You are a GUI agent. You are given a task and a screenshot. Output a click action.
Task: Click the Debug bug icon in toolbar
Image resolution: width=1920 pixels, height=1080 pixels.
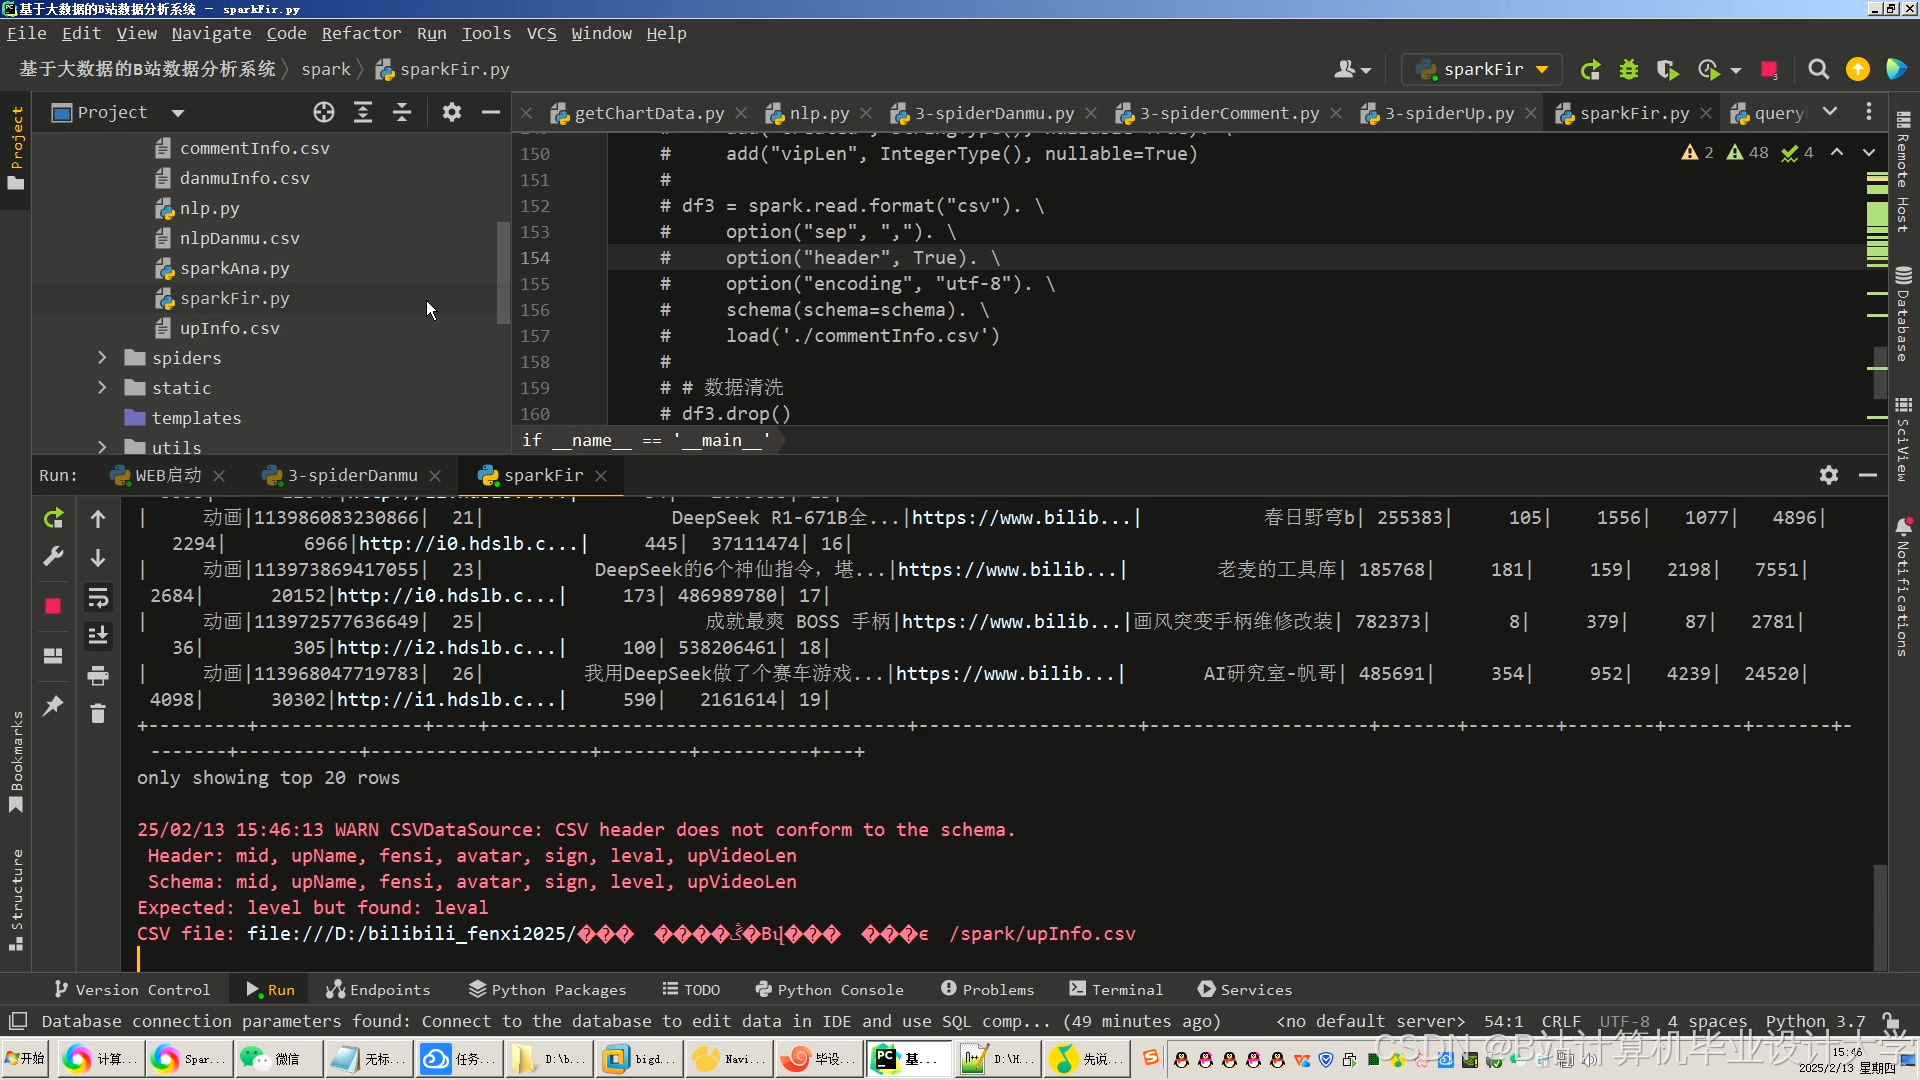(1629, 69)
